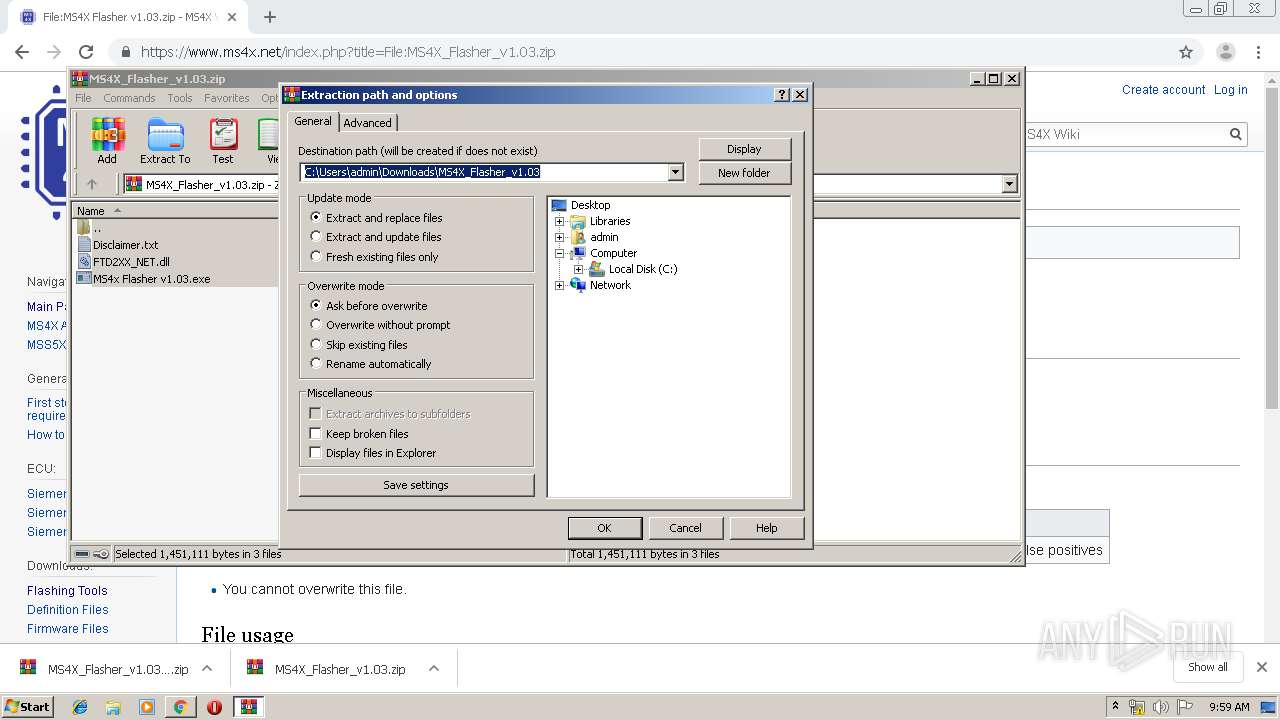Enable Keep broken files checkbox
The image size is (1280, 720).
pos(316,434)
